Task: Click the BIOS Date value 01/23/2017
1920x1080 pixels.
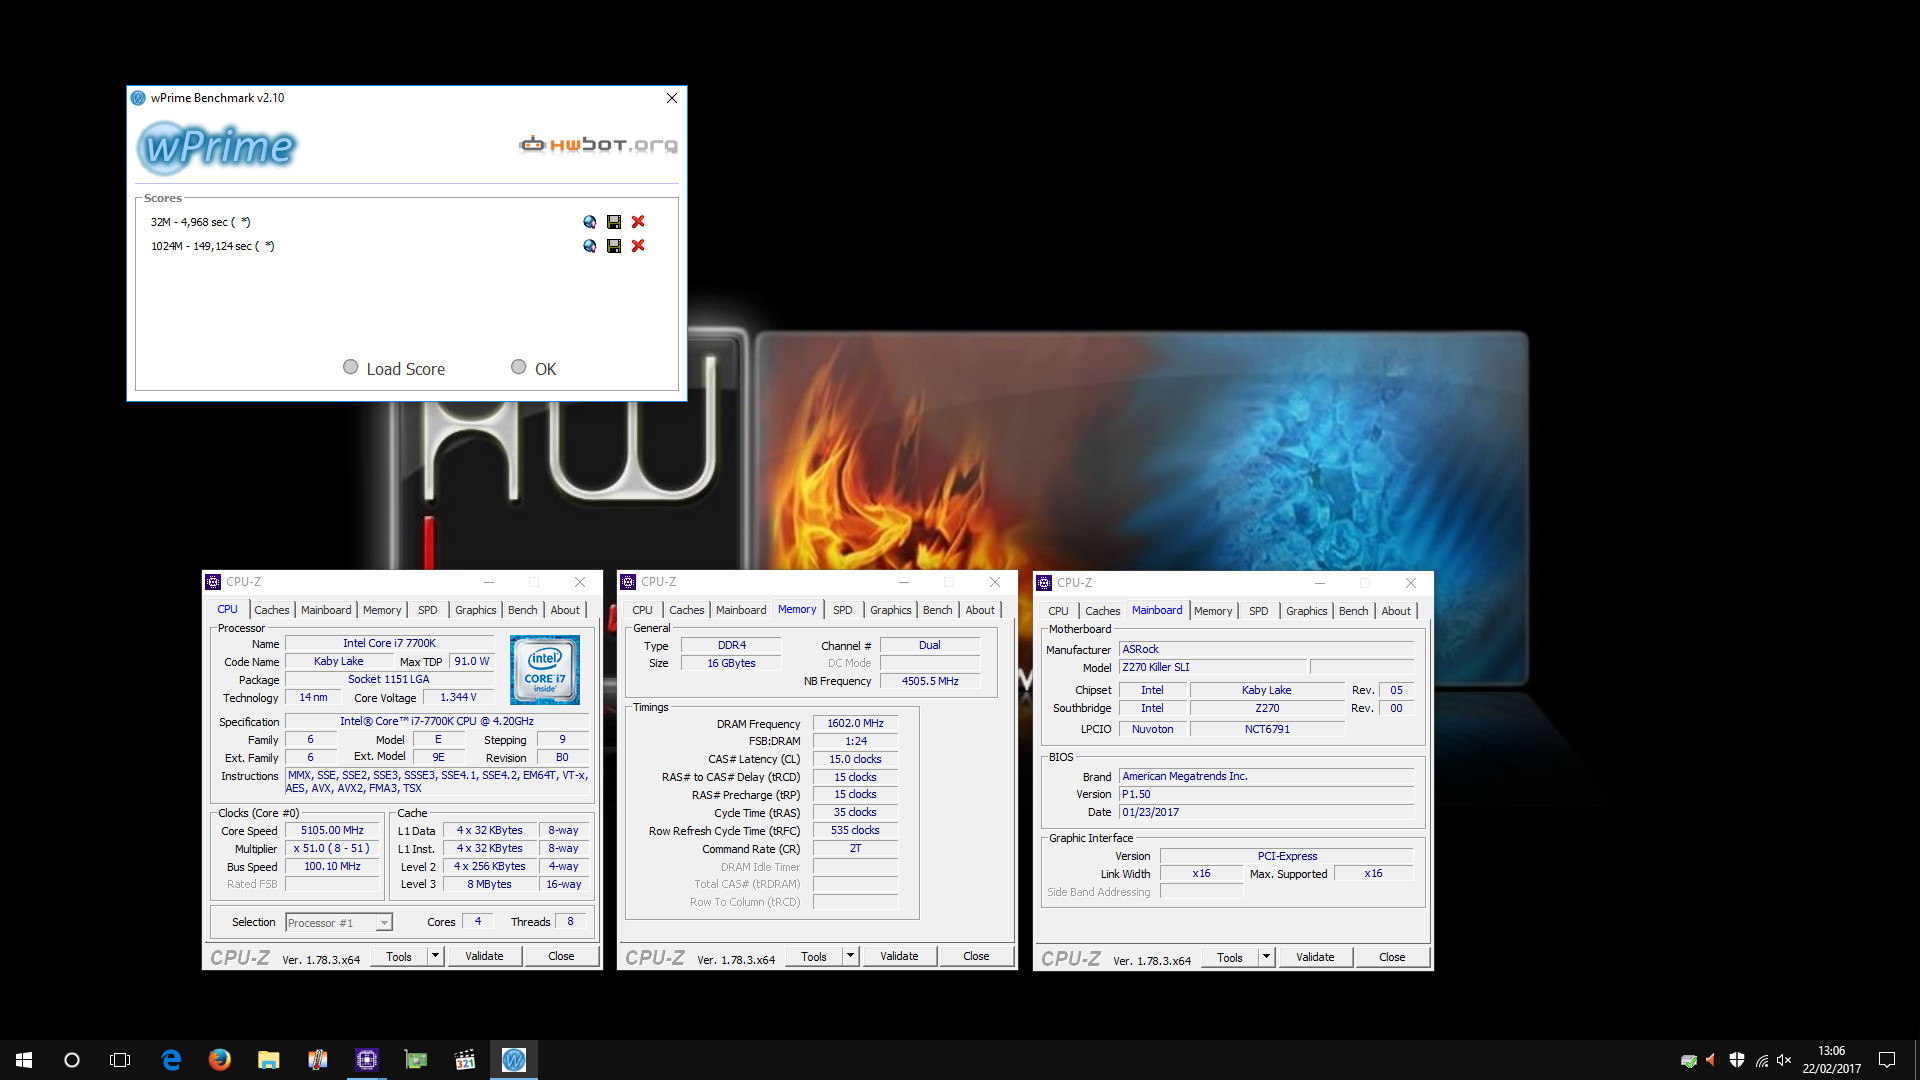Action: tap(1266, 812)
